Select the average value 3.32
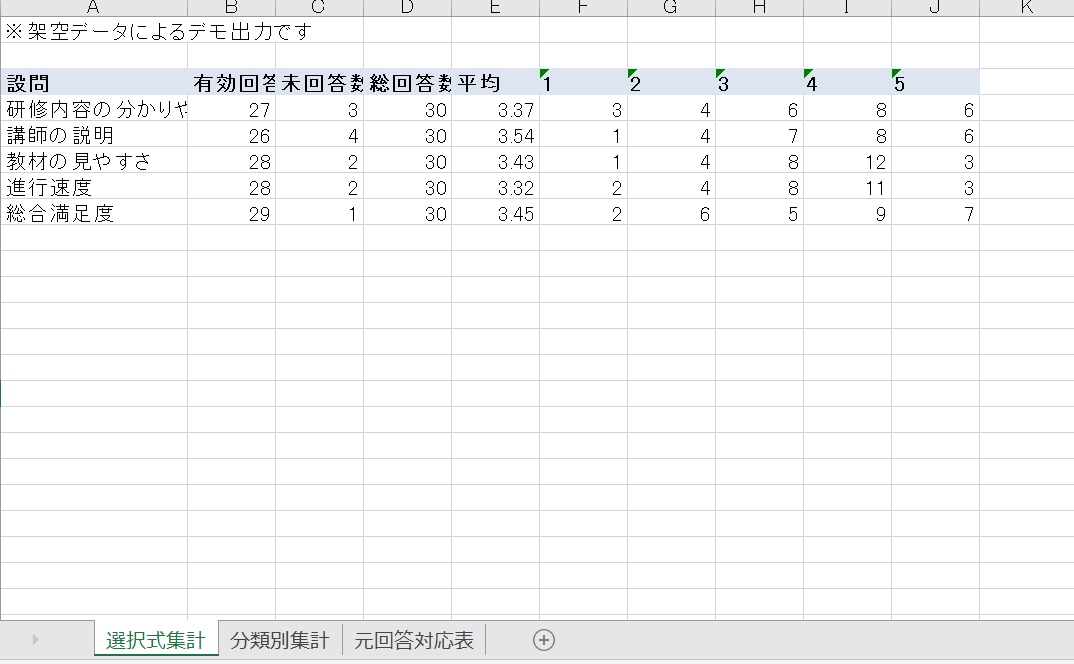The image size is (1074, 664). point(495,187)
